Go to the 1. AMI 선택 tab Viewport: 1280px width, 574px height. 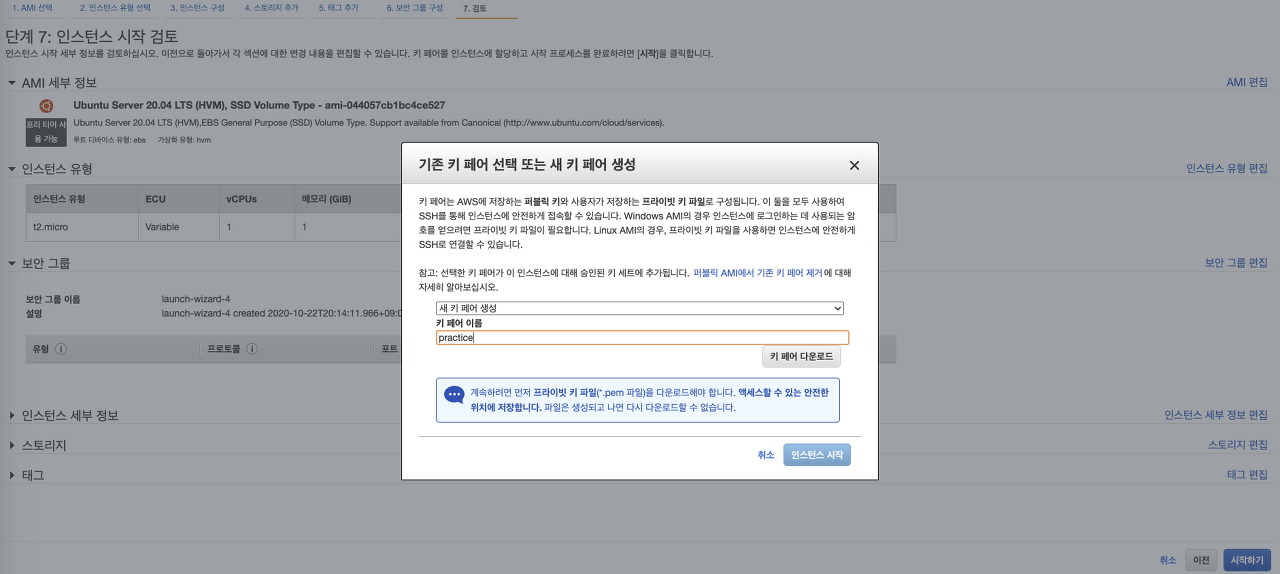click(32, 8)
